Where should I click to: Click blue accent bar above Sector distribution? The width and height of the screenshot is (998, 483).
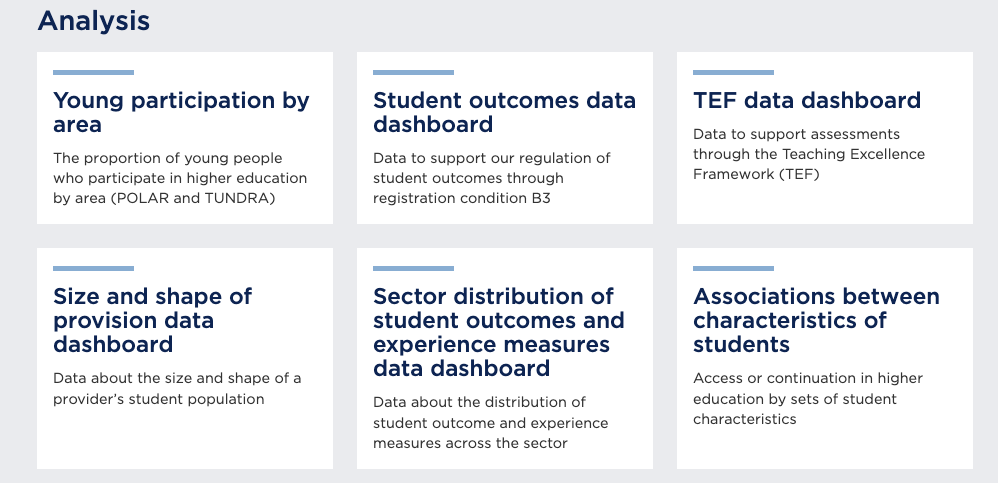coord(414,269)
